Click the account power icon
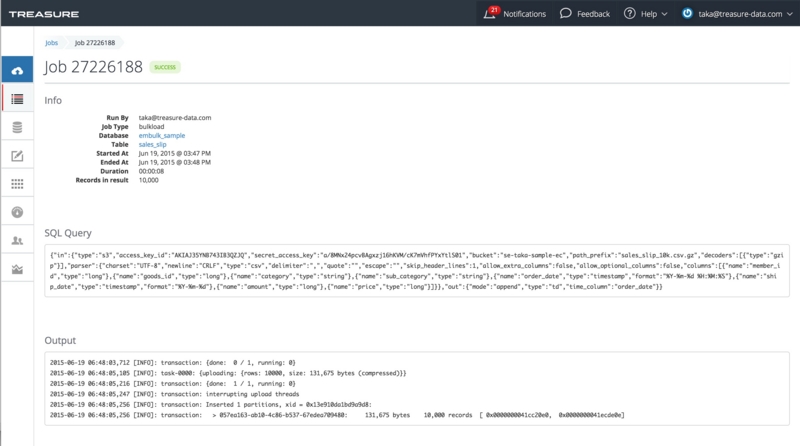 click(x=687, y=13)
